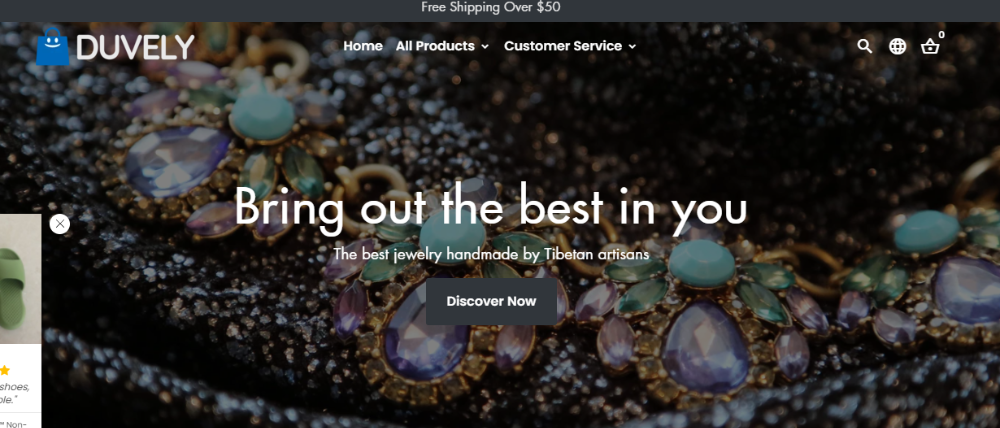Click the italic review quote in popup
The height and width of the screenshot is (428, 1000).
click(x=14, y=393)
